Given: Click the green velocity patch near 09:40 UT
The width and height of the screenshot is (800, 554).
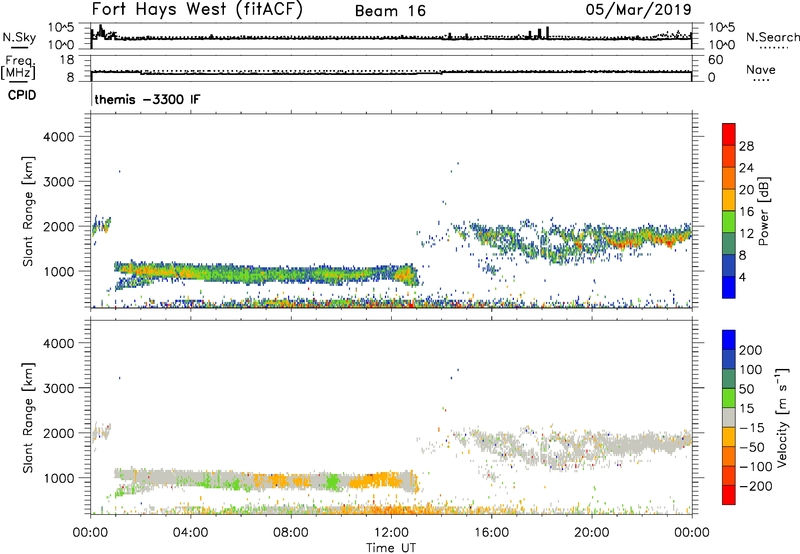Looking at the screenshot, I should click(x=333, y=481).
